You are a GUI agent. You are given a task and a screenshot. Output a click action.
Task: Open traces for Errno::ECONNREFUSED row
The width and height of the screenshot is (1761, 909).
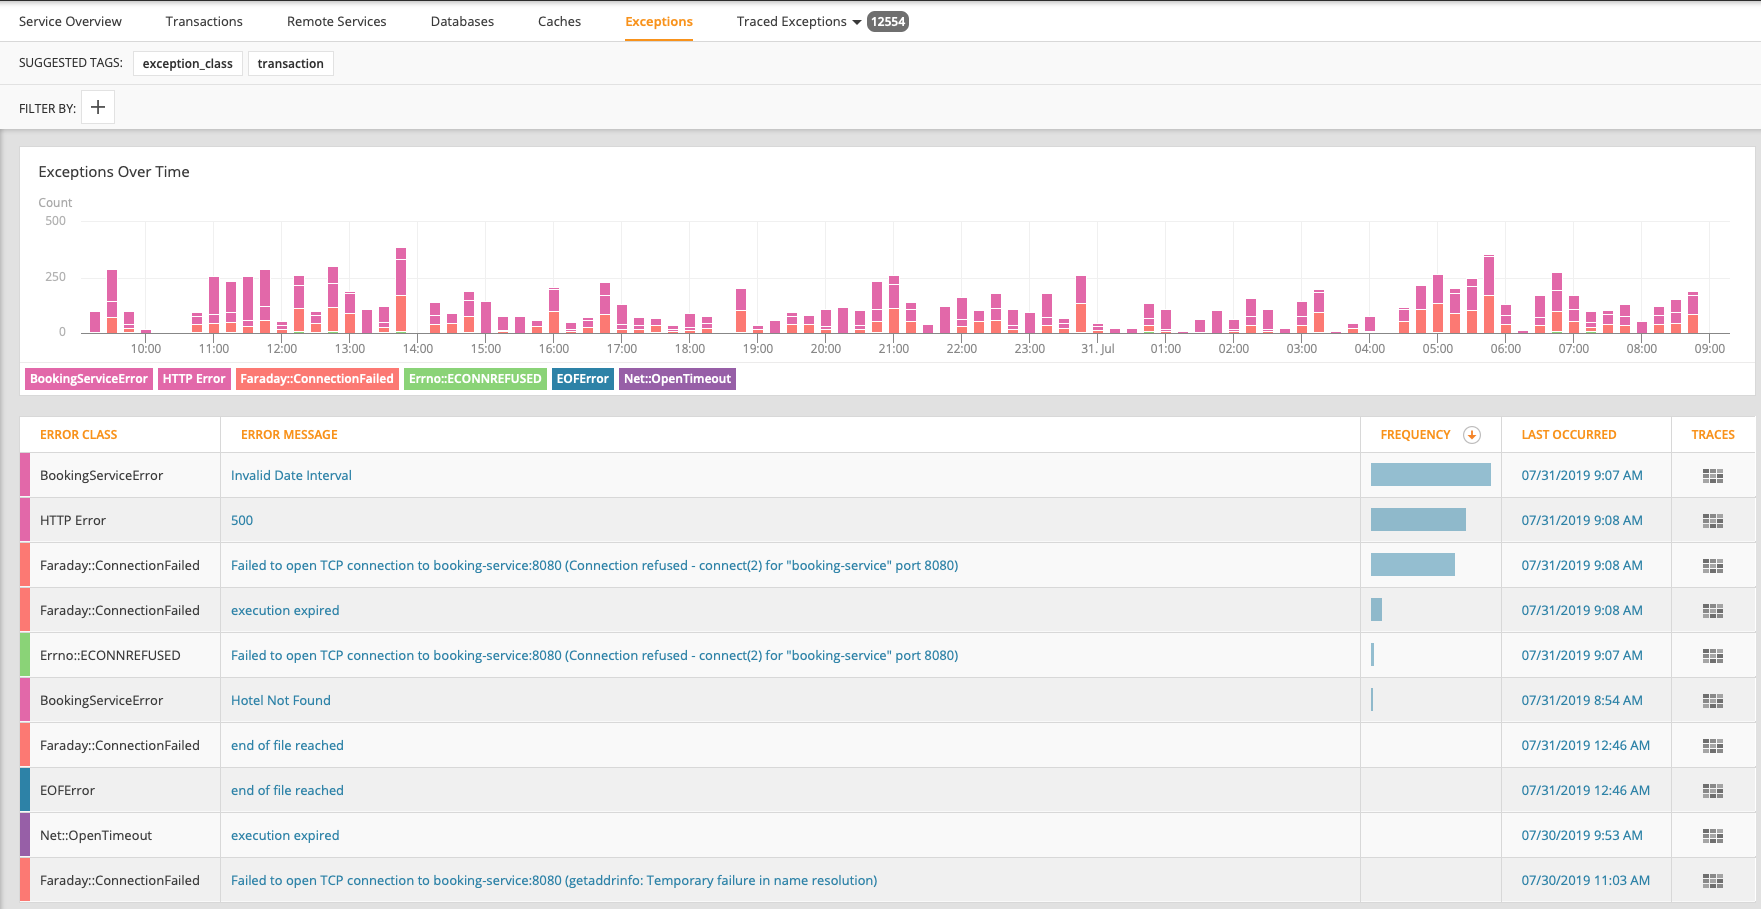1712,656
